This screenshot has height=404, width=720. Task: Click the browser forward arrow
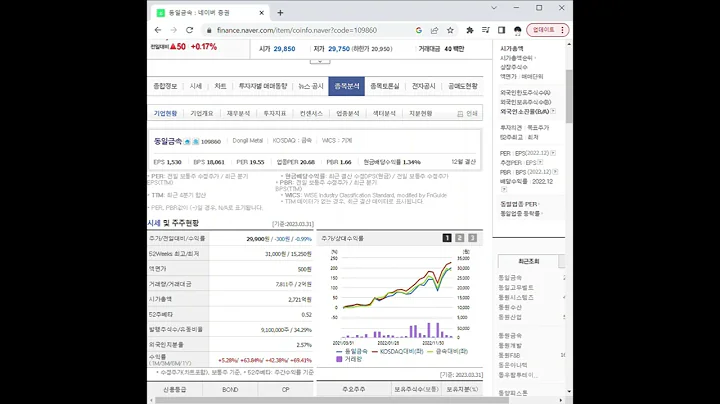coord(174,30)
